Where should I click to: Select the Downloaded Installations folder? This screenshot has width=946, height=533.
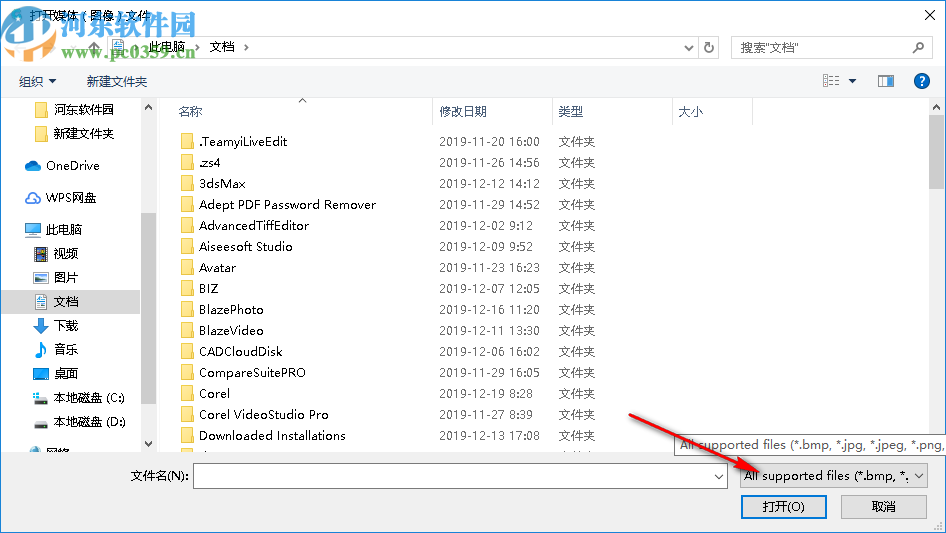[x=272, y=436]
